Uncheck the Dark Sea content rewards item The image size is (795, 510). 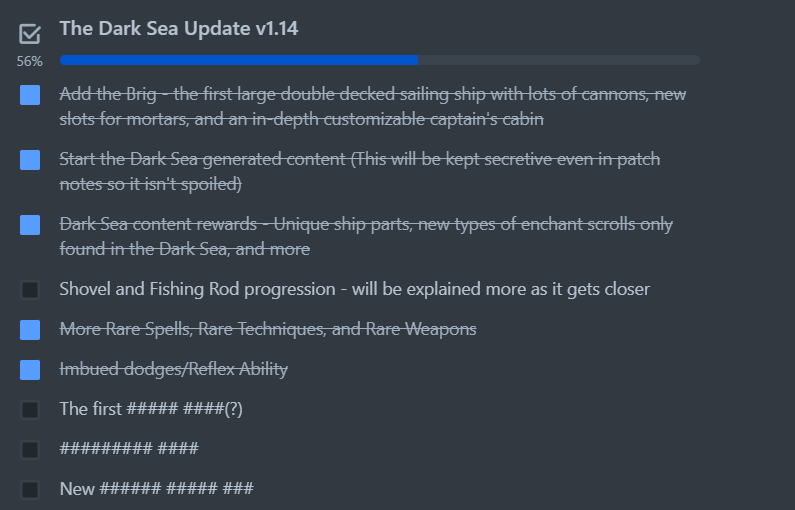click(30, 225)
